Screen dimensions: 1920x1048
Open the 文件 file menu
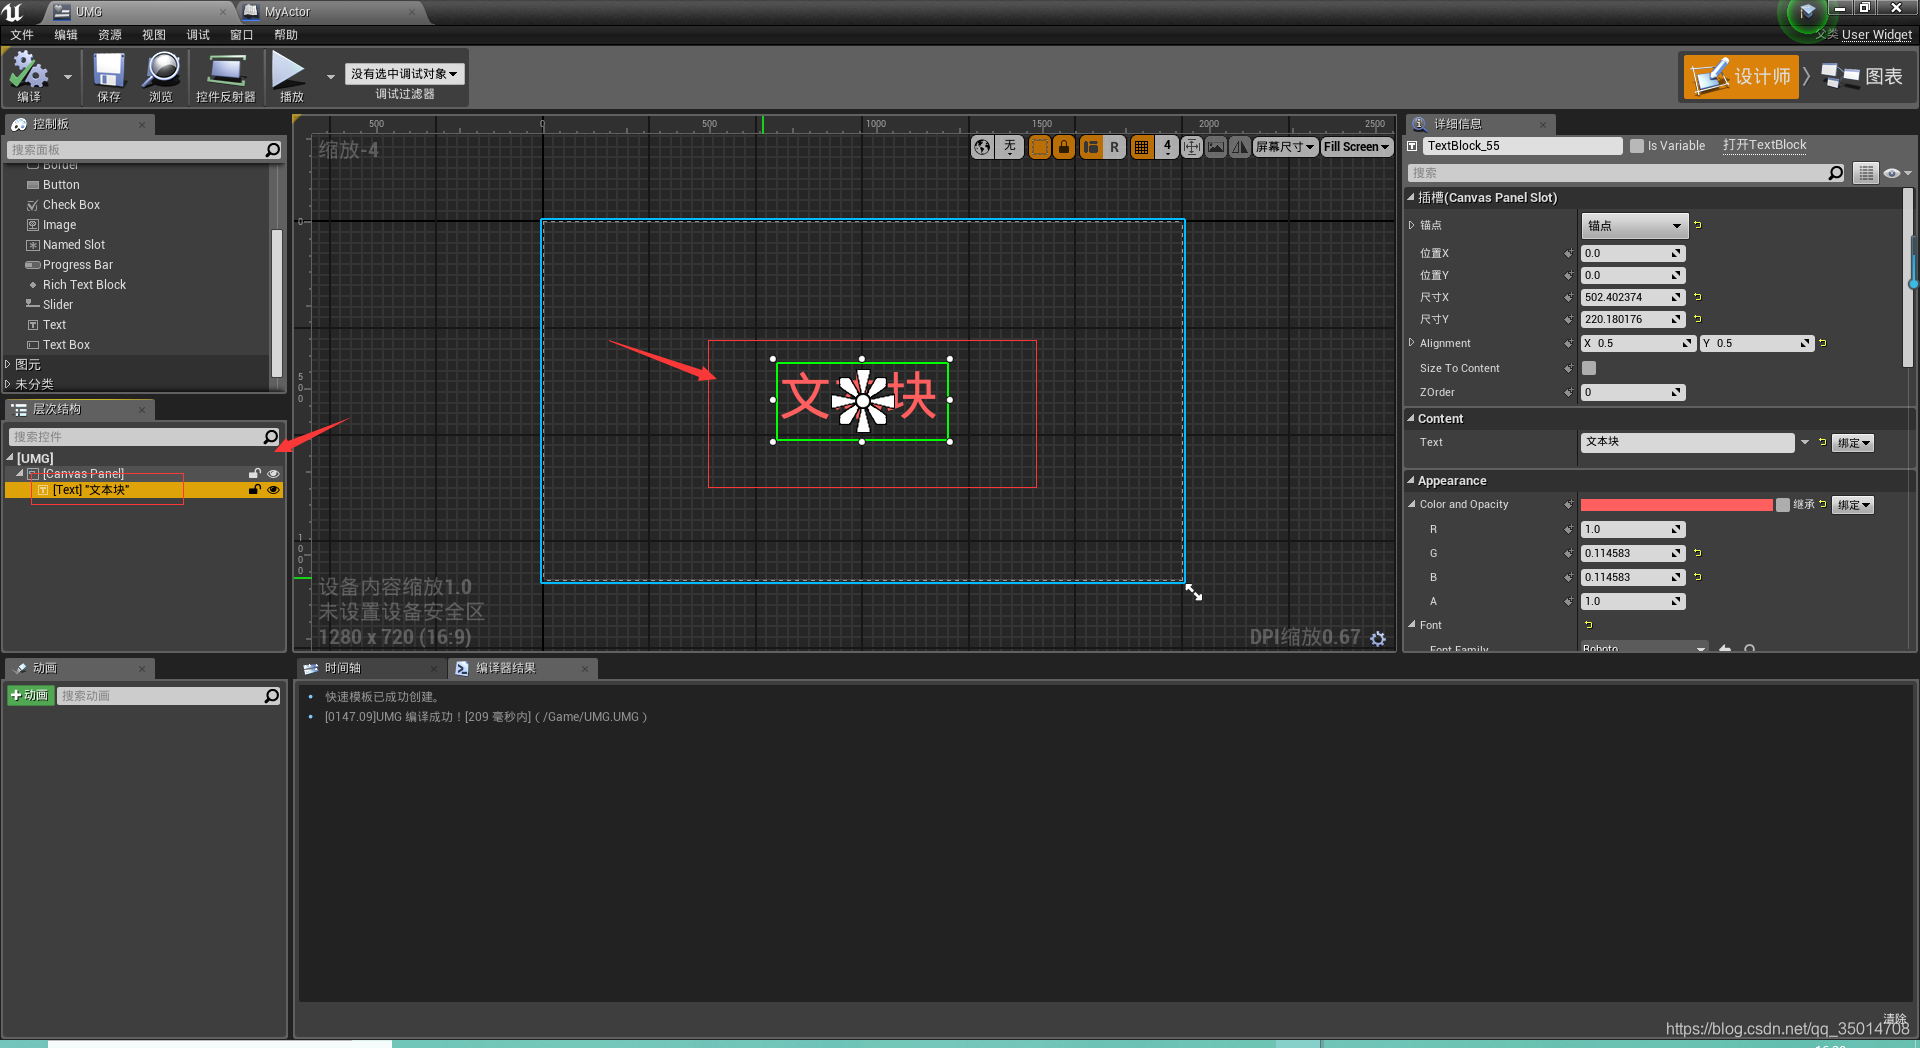pyautogui.click(x=22, y=35)
